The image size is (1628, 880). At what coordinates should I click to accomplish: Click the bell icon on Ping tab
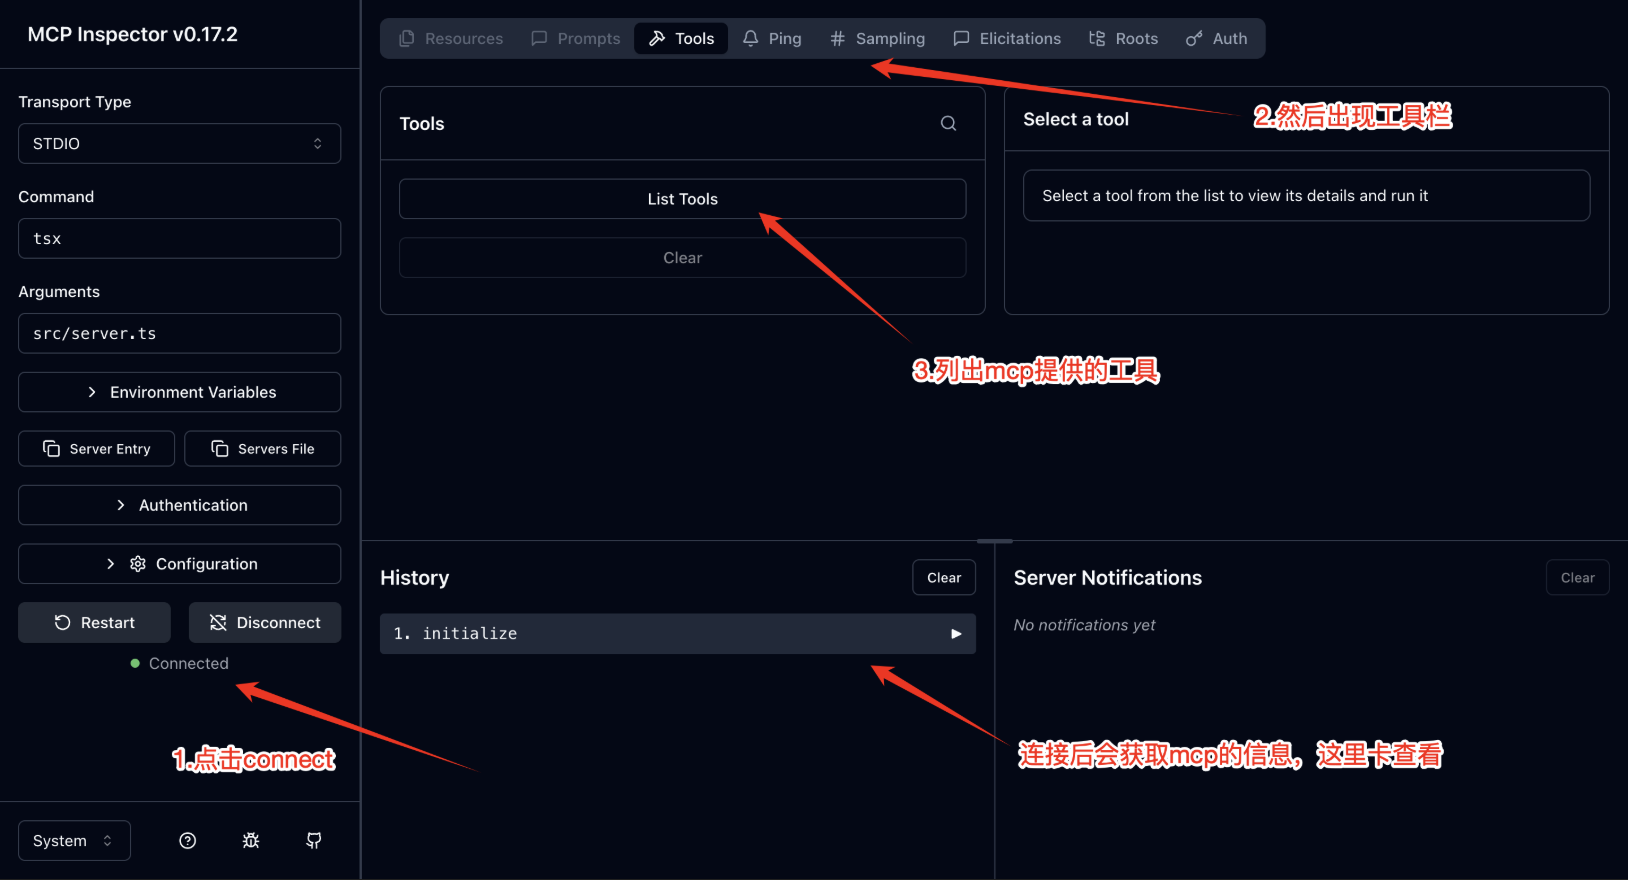point(750,39)
